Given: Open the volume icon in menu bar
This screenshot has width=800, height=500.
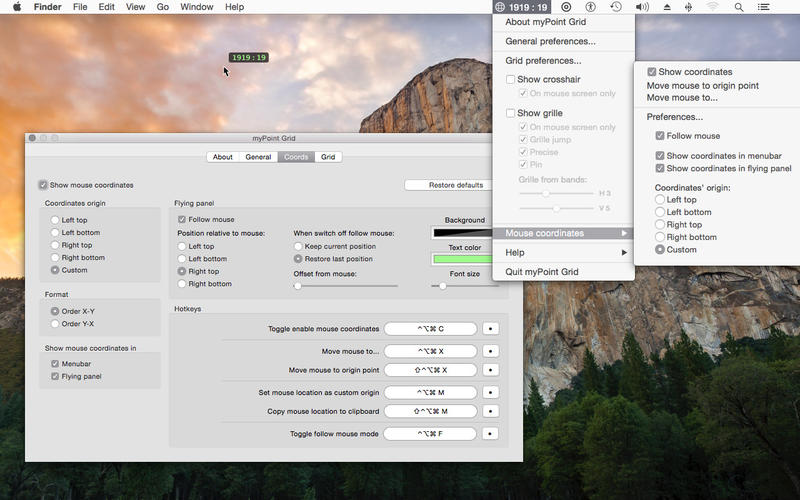Looking at the screenshot, I should point(642,7).
